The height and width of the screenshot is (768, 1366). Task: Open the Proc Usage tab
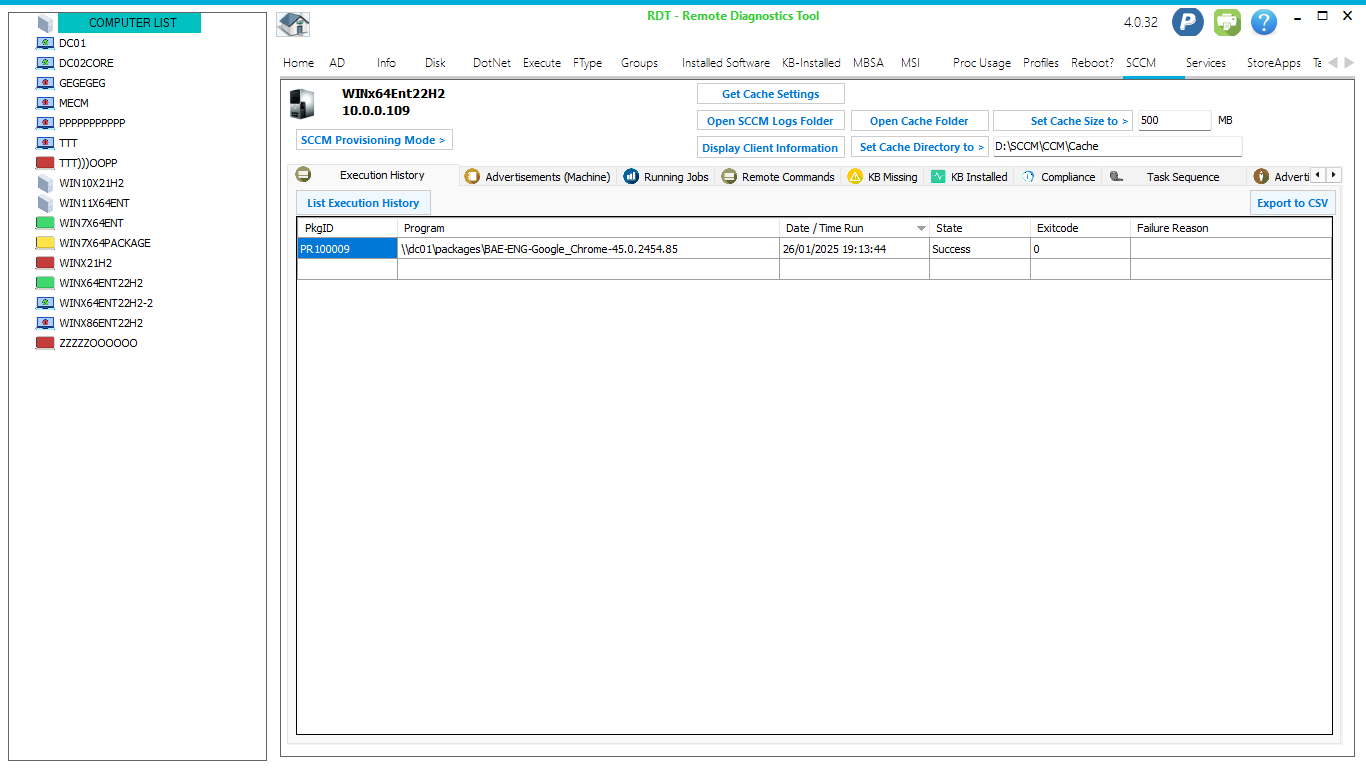[982, 62]
